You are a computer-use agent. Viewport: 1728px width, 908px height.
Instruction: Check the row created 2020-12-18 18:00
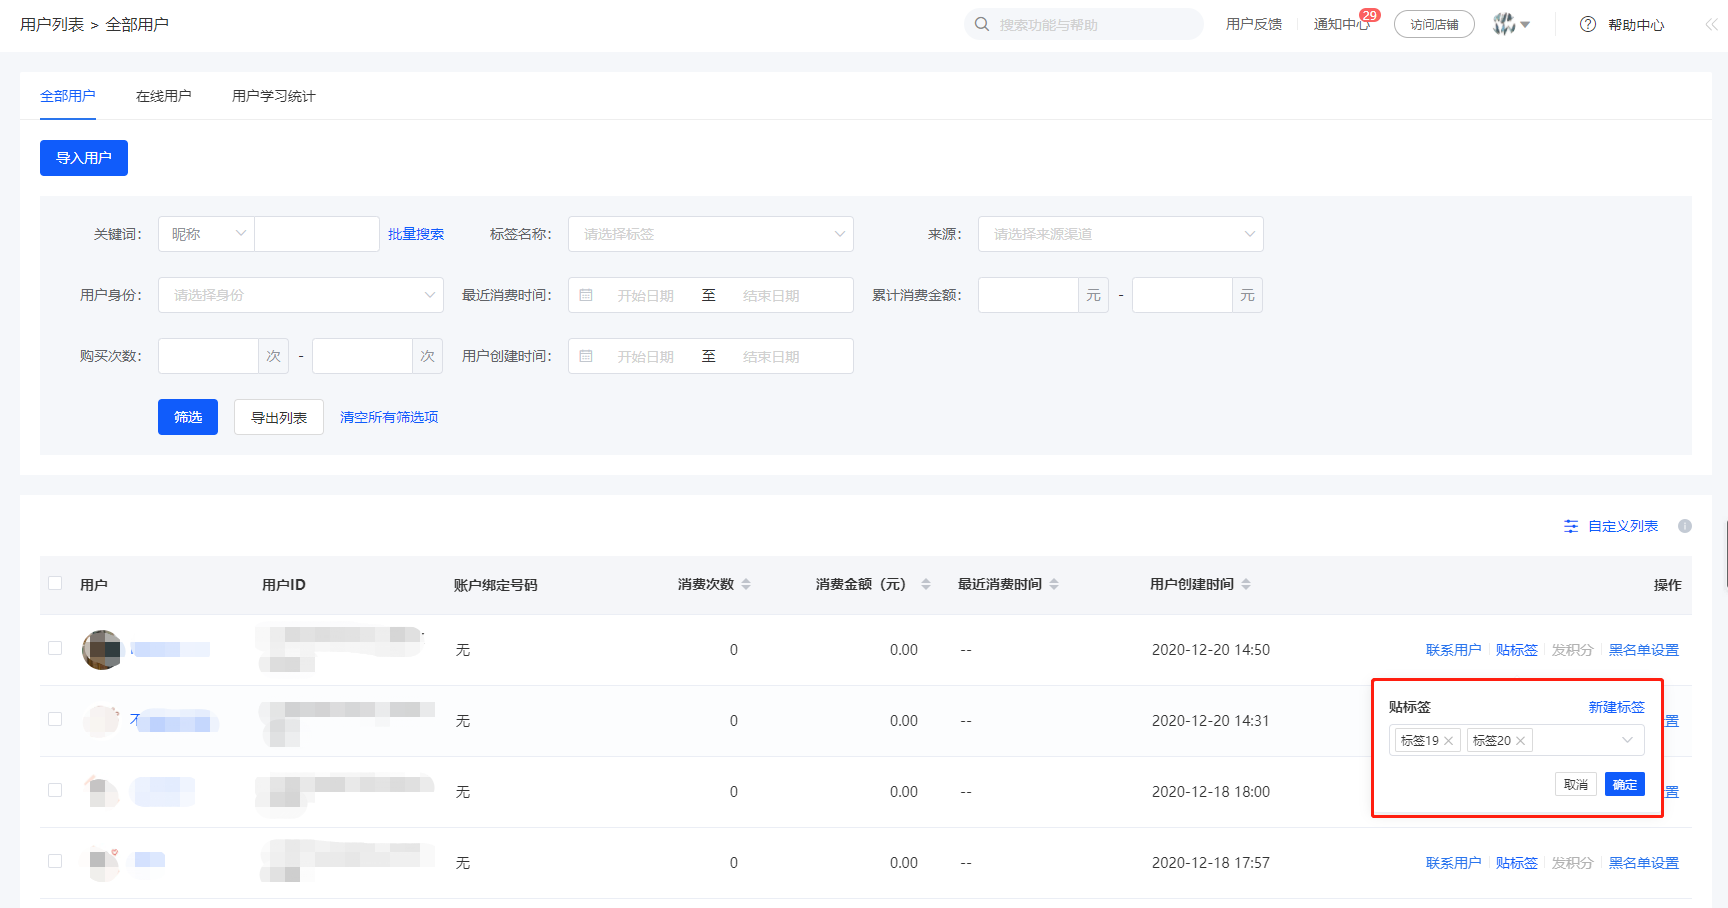point(55,790)
